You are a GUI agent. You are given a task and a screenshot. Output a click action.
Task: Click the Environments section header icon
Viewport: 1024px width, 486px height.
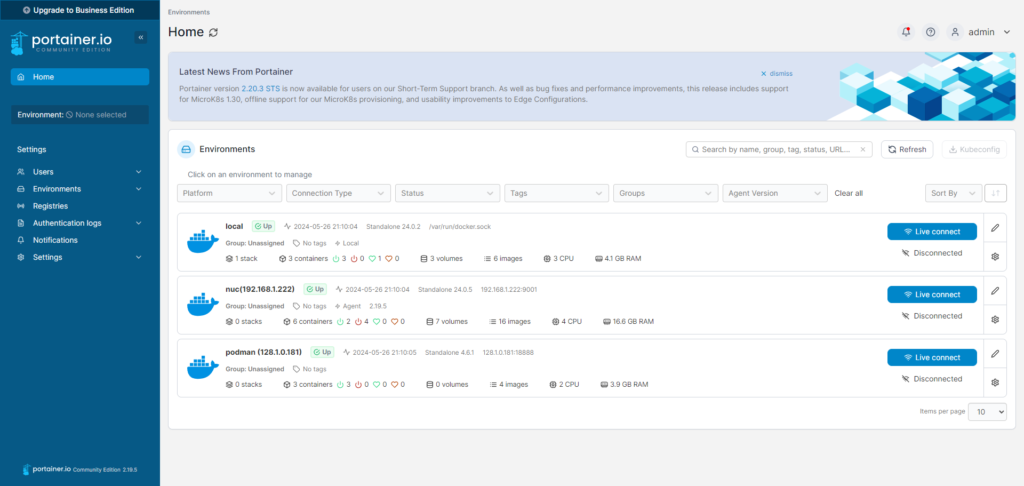tap(186, 150)
